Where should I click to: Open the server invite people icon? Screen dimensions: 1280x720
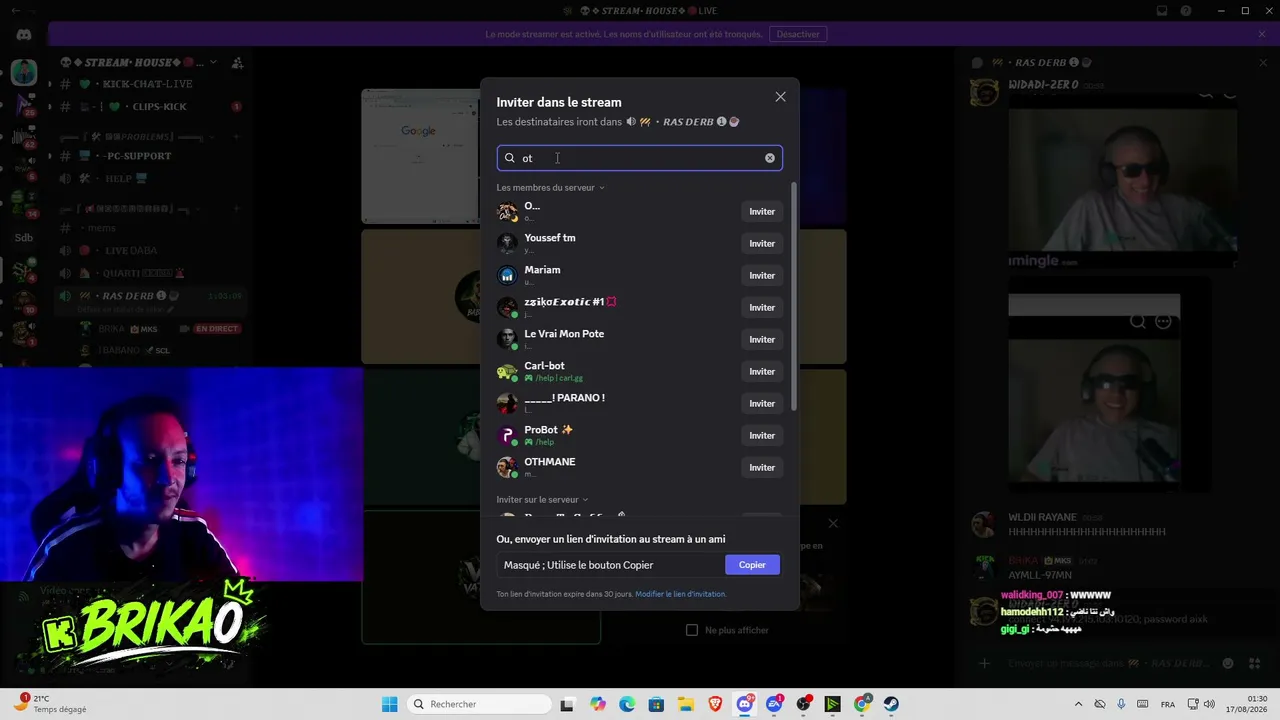[237, 62]
